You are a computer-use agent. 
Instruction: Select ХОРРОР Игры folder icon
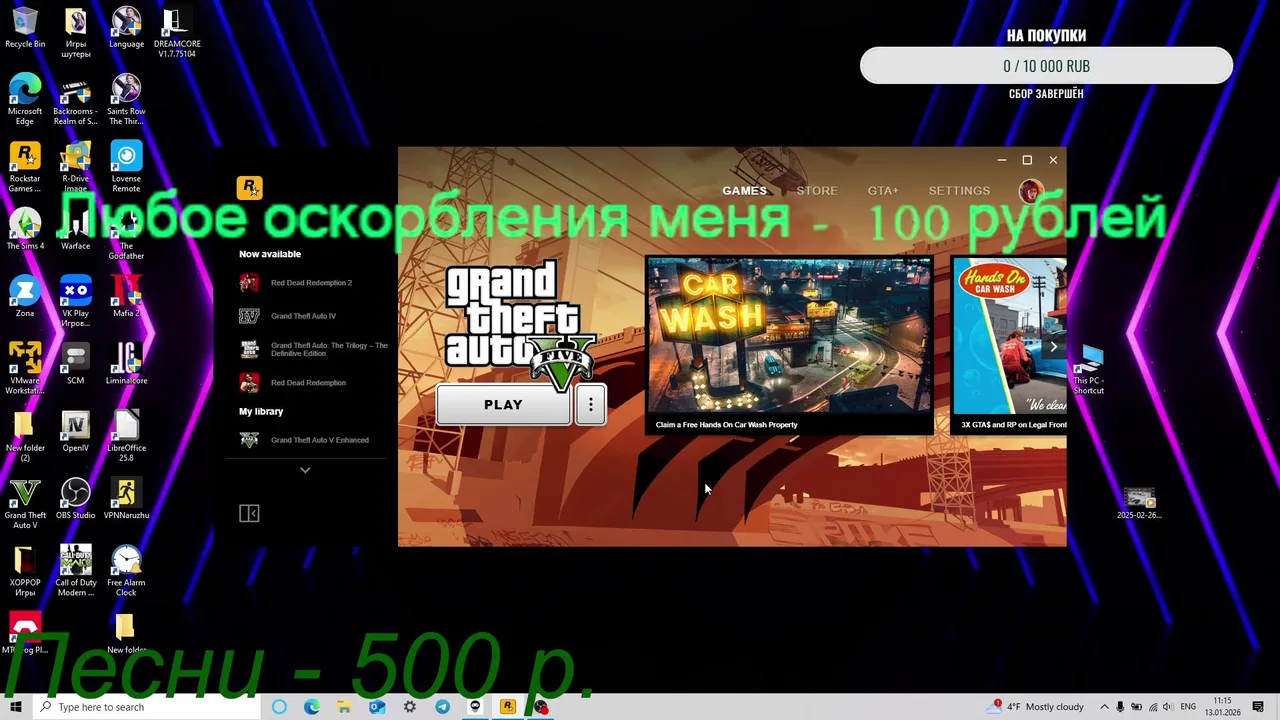tap(25, 570)
